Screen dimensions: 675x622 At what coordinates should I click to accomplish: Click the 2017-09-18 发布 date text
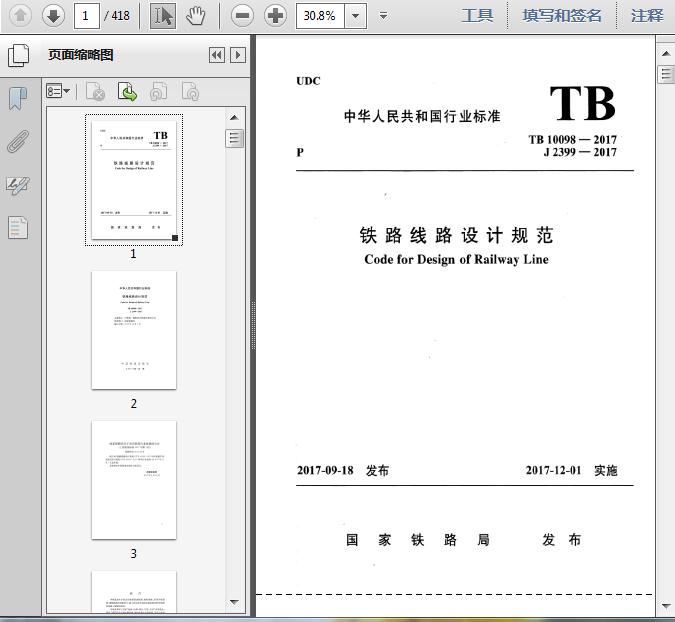343,470
